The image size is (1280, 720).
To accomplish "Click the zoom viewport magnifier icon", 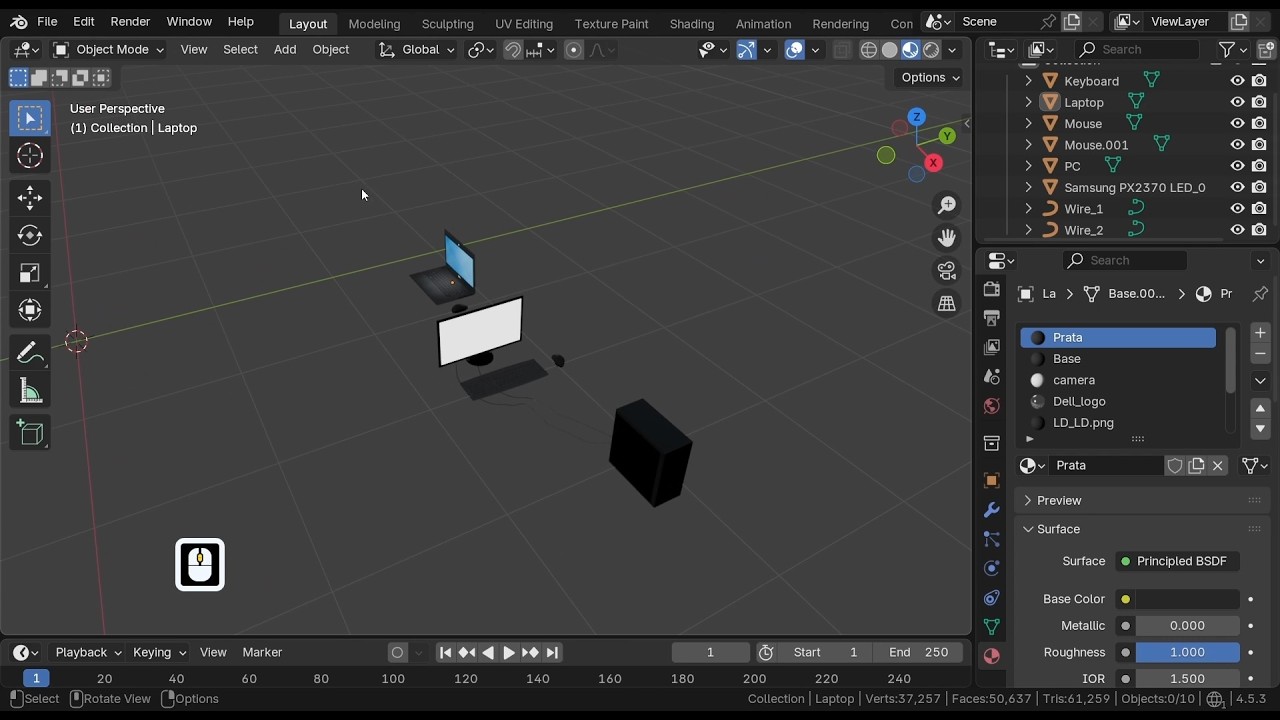I will point(946,205).
